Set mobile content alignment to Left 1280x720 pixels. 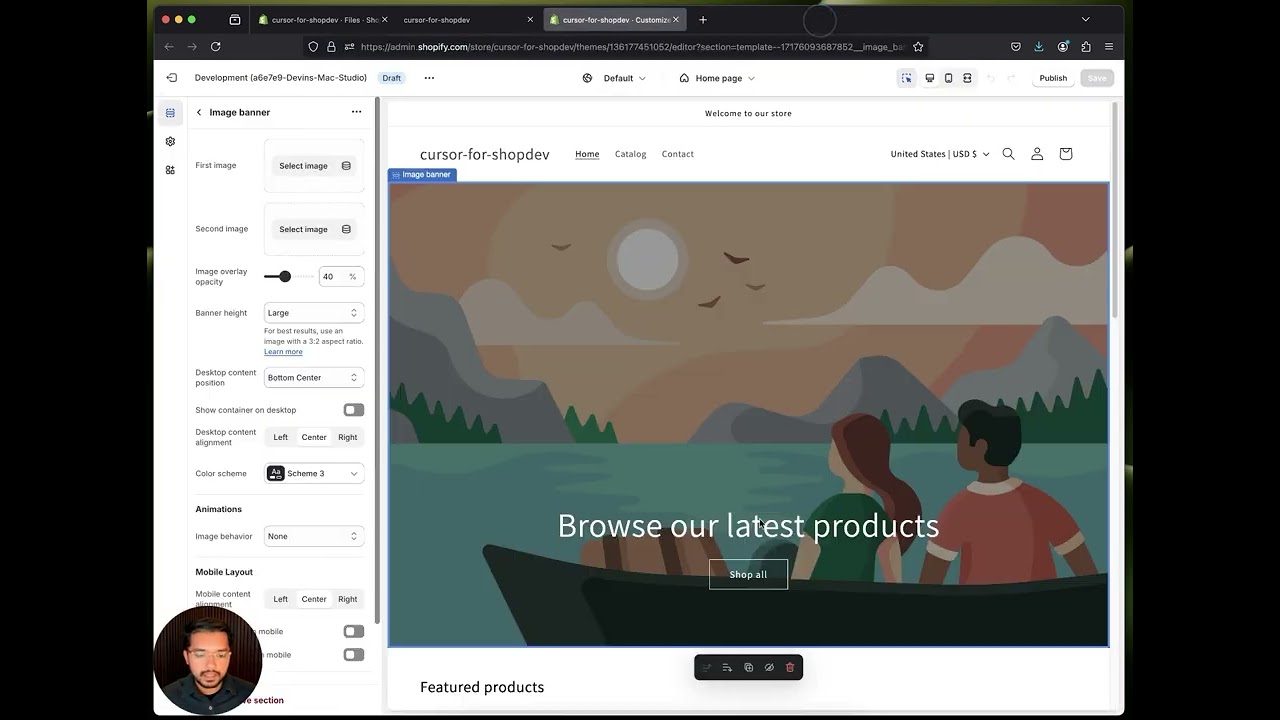(281, 599)
